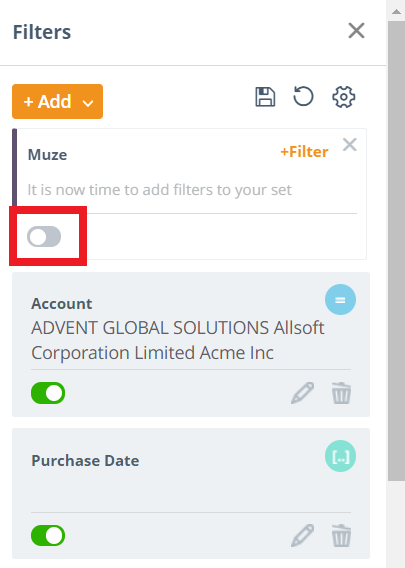Click the save filters floppy disk icon
Image resolution: width=405 pixels, height=568 pixels.
point(265,97)
